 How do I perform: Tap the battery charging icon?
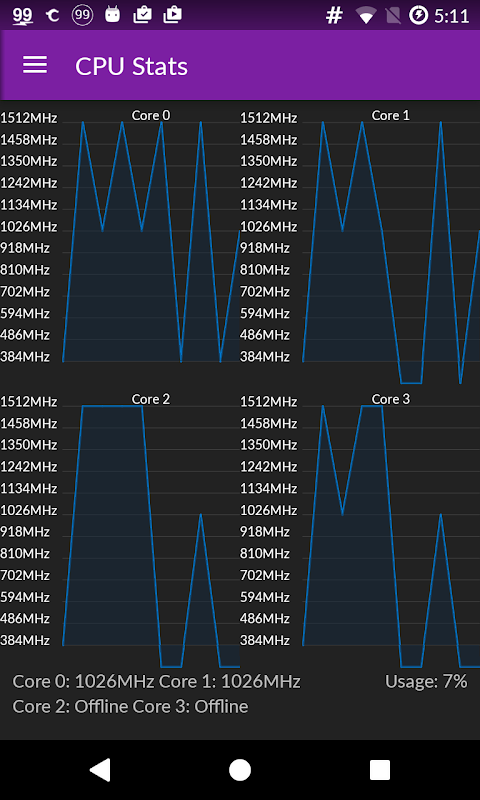[x=419, y=16]
